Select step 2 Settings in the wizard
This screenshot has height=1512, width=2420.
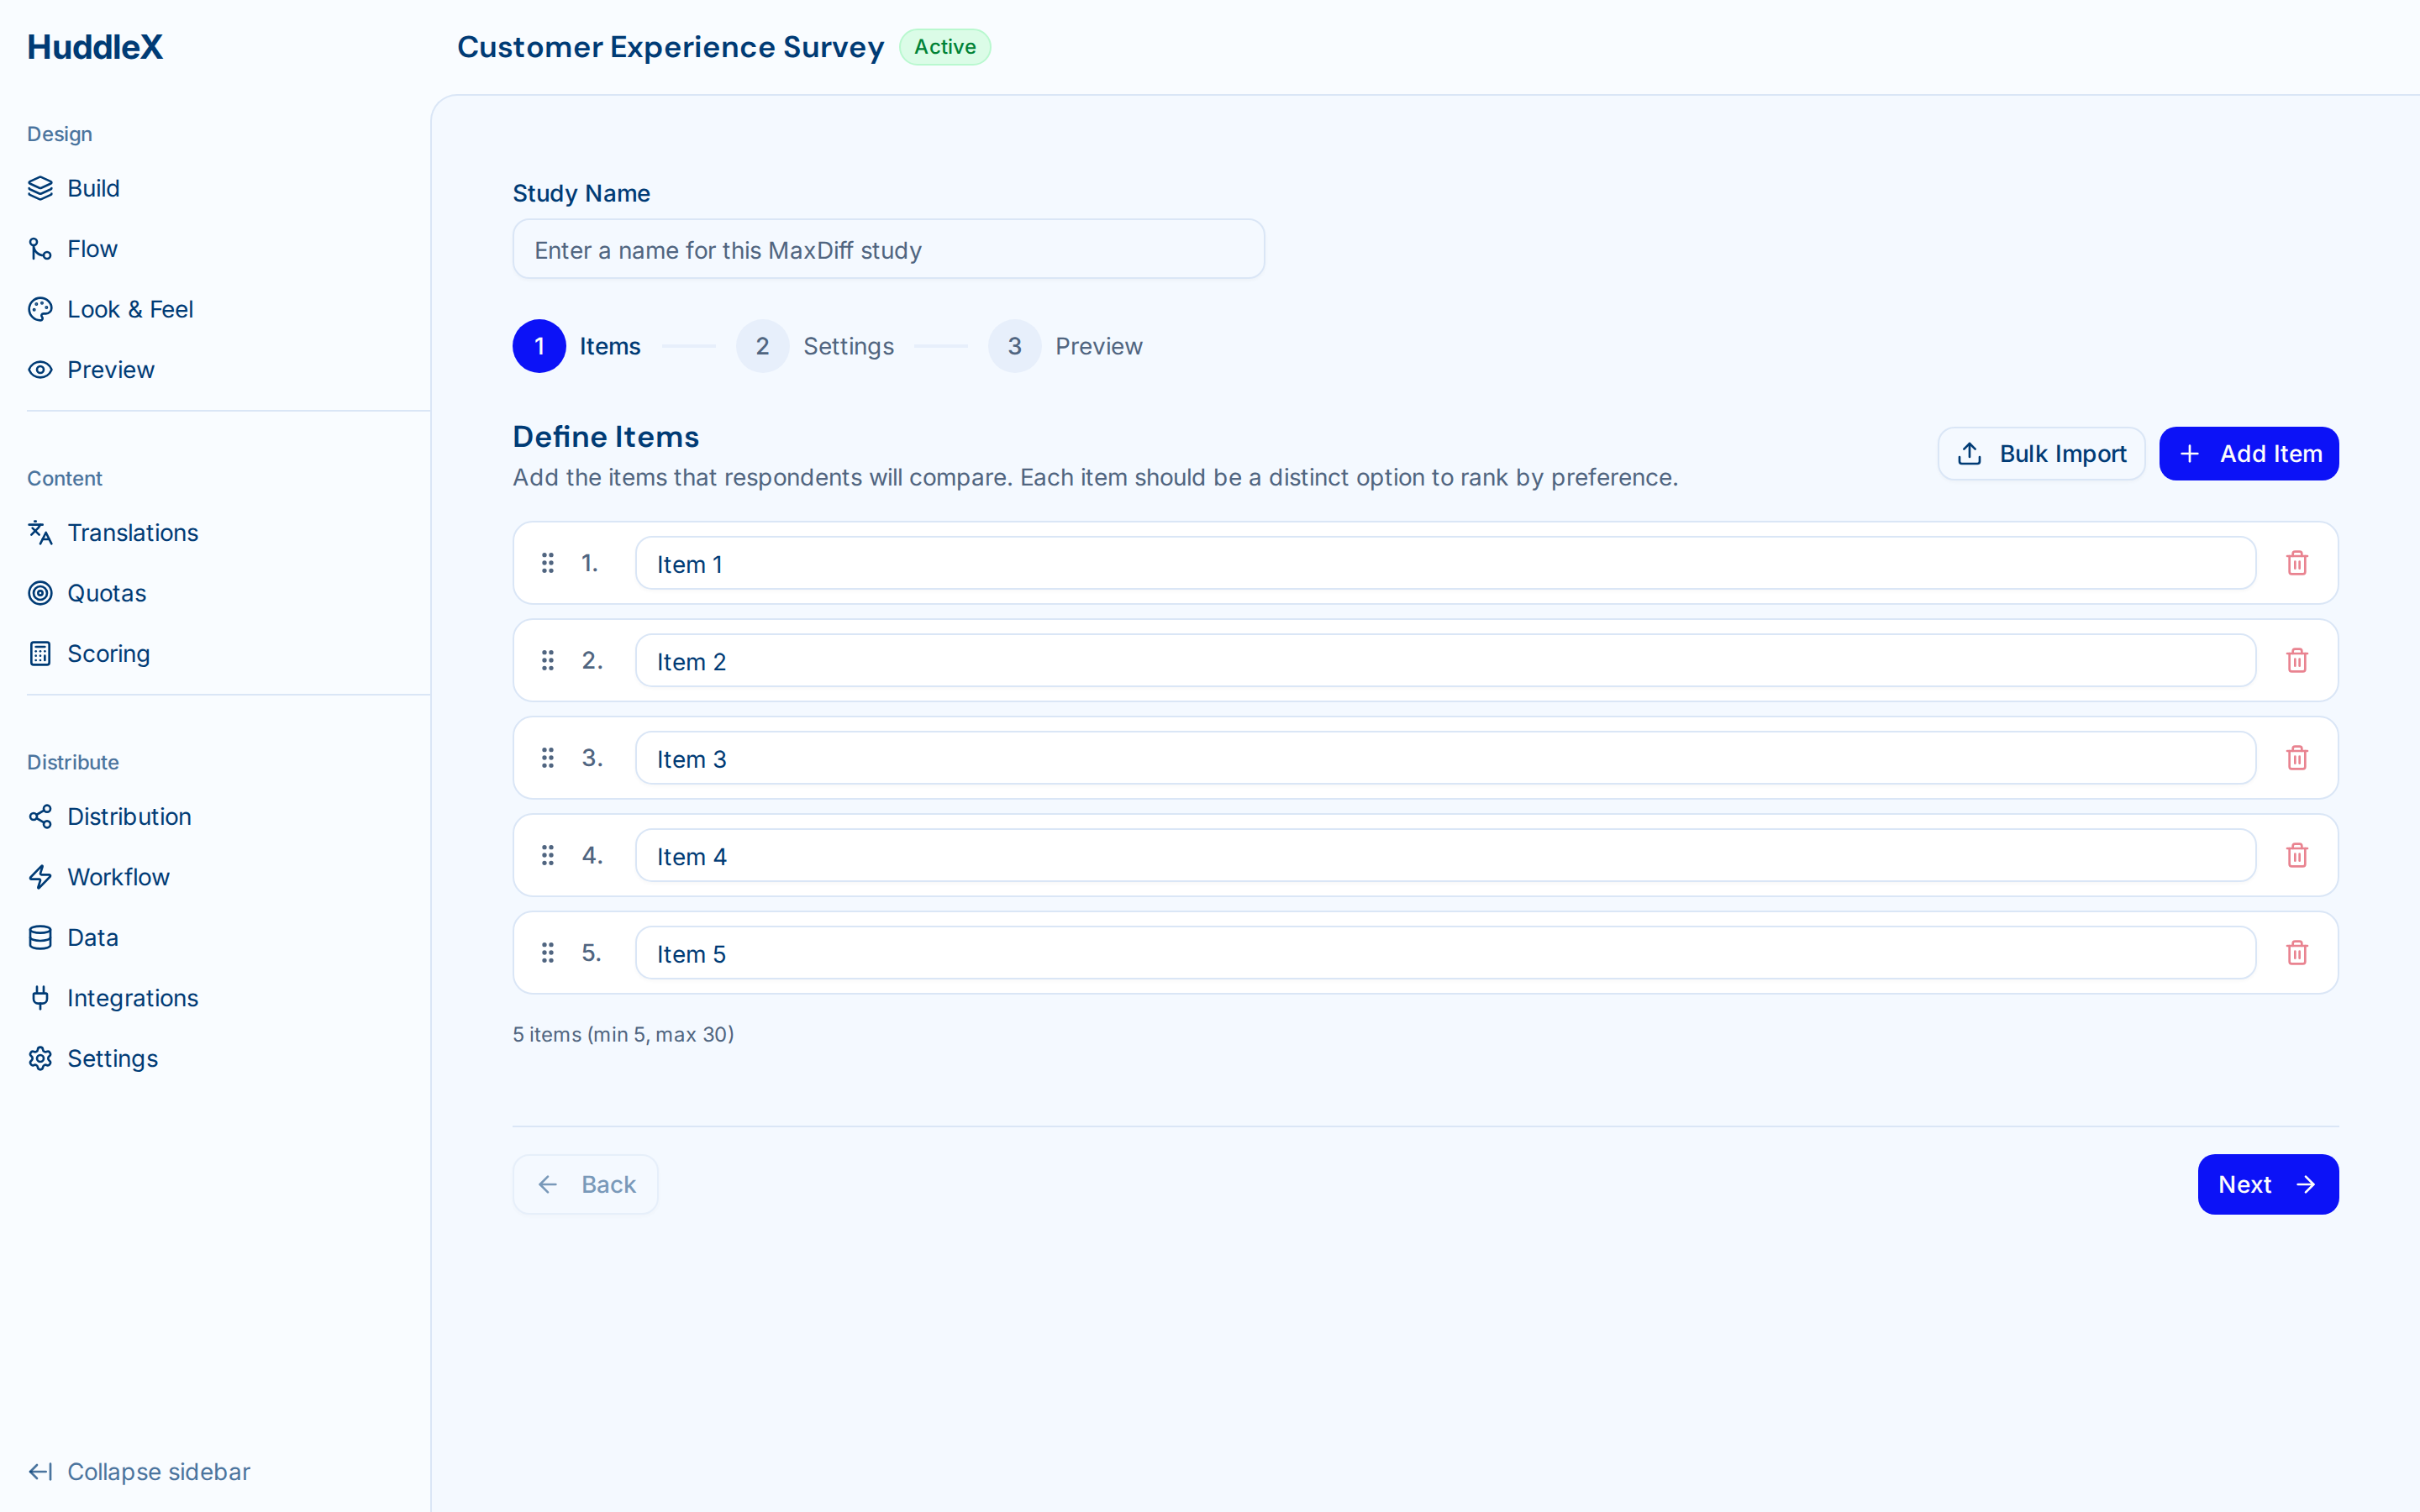pos(815,346)
